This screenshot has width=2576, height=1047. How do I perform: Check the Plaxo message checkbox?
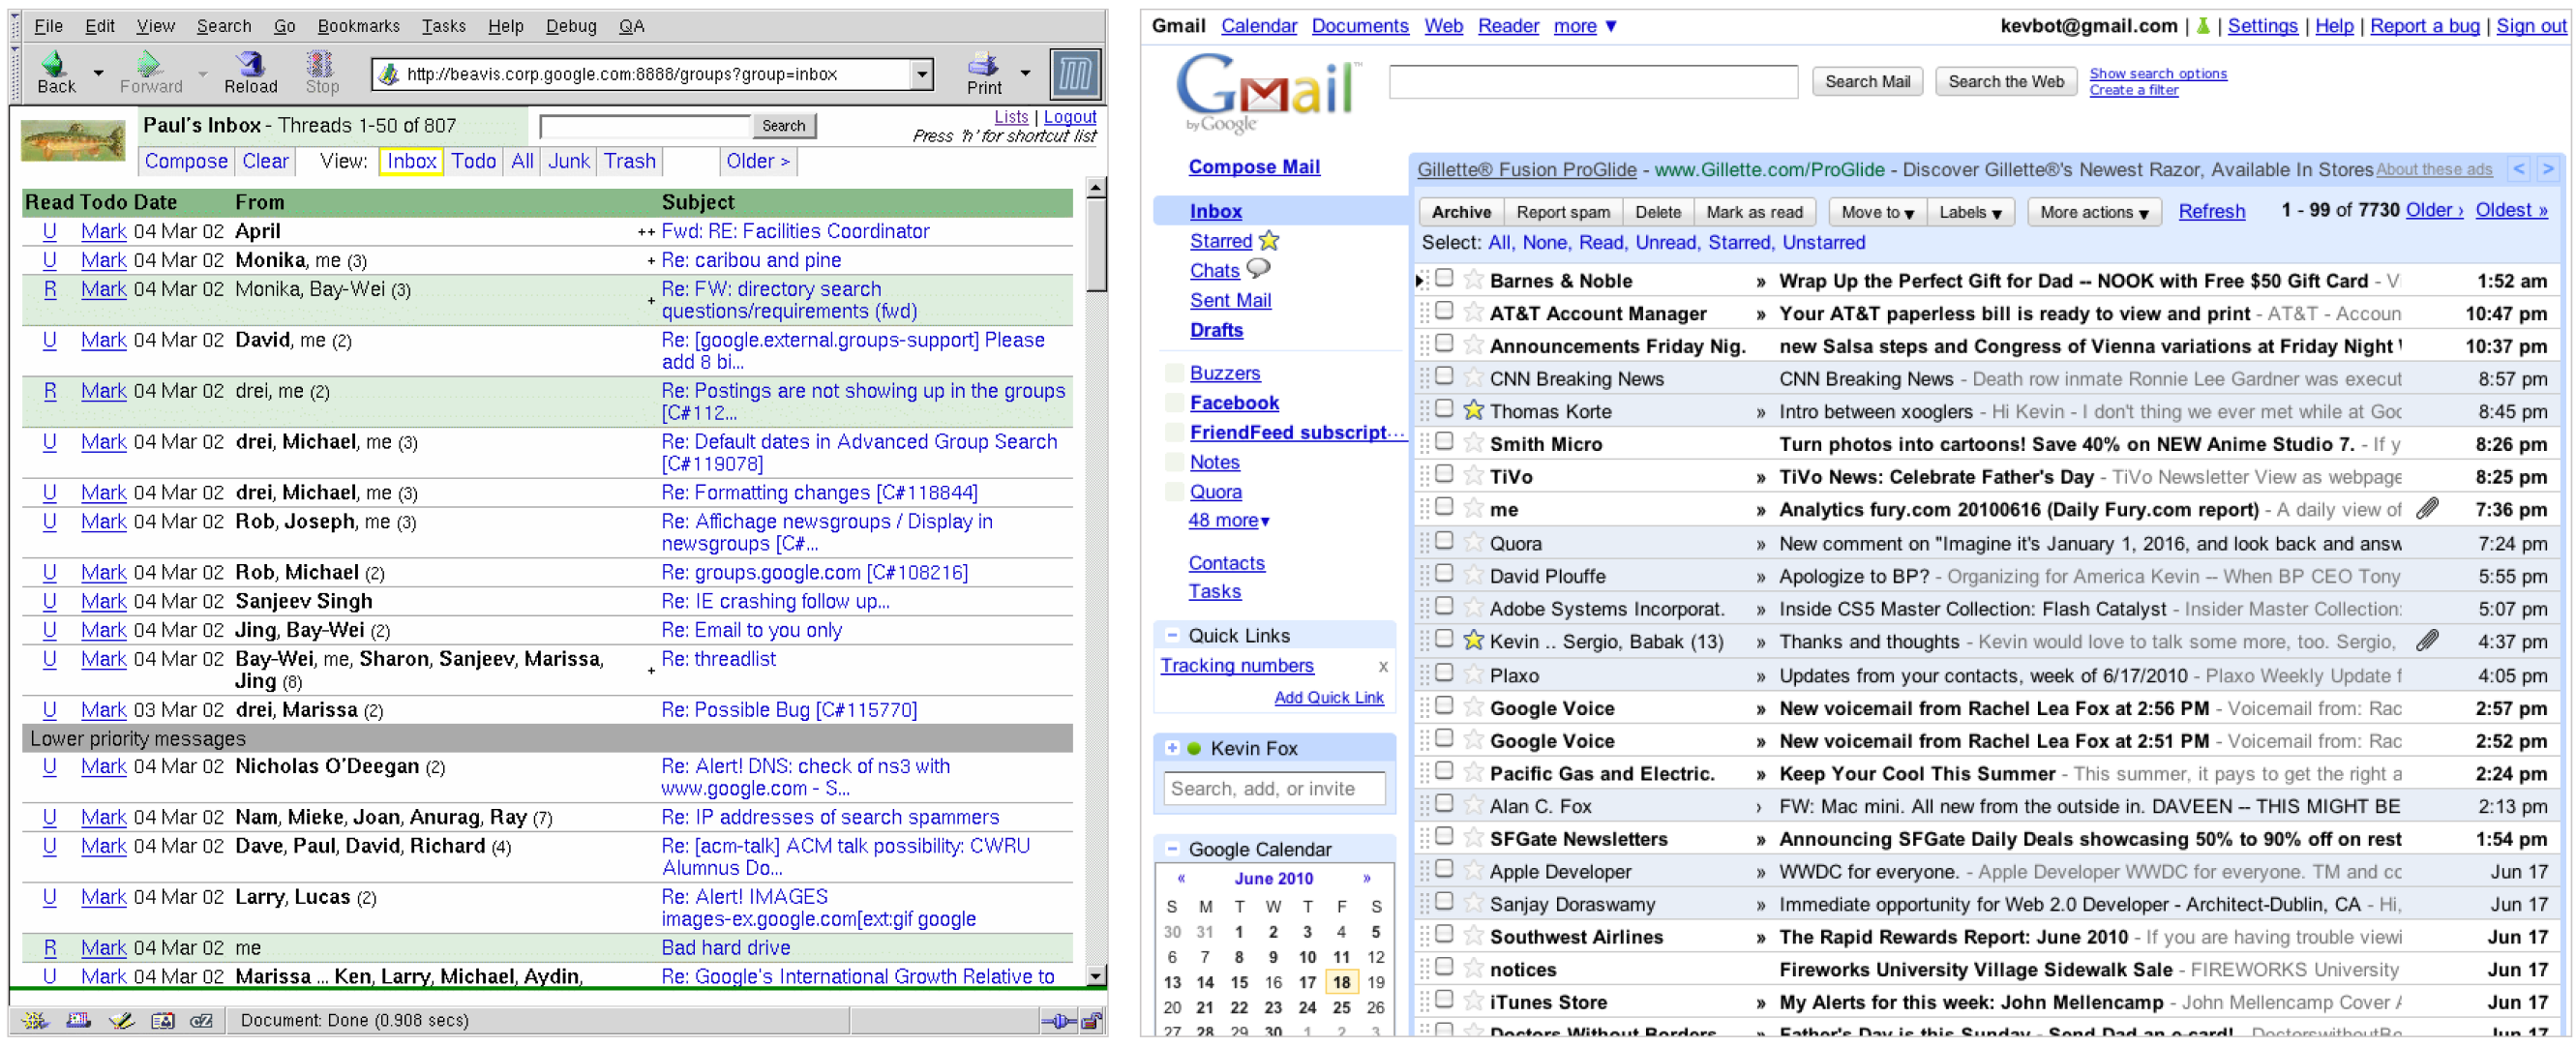1444,672
